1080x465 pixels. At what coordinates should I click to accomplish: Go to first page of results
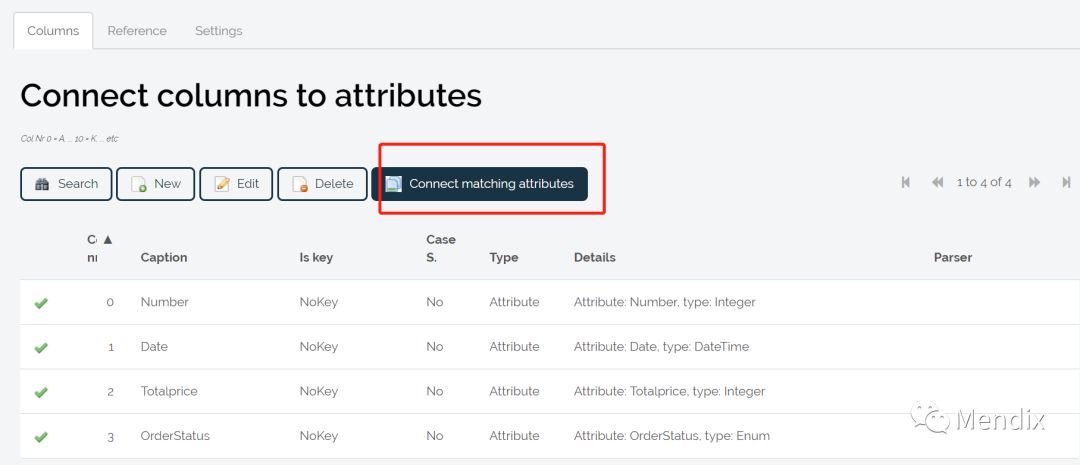pos(906,183)
